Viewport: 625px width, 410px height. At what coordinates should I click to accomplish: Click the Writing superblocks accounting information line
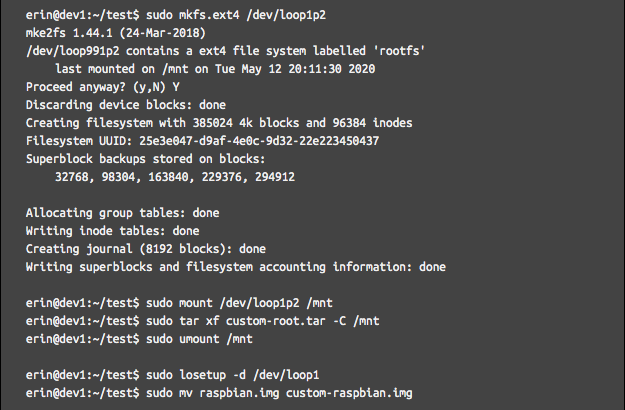[x=236, y=267]
